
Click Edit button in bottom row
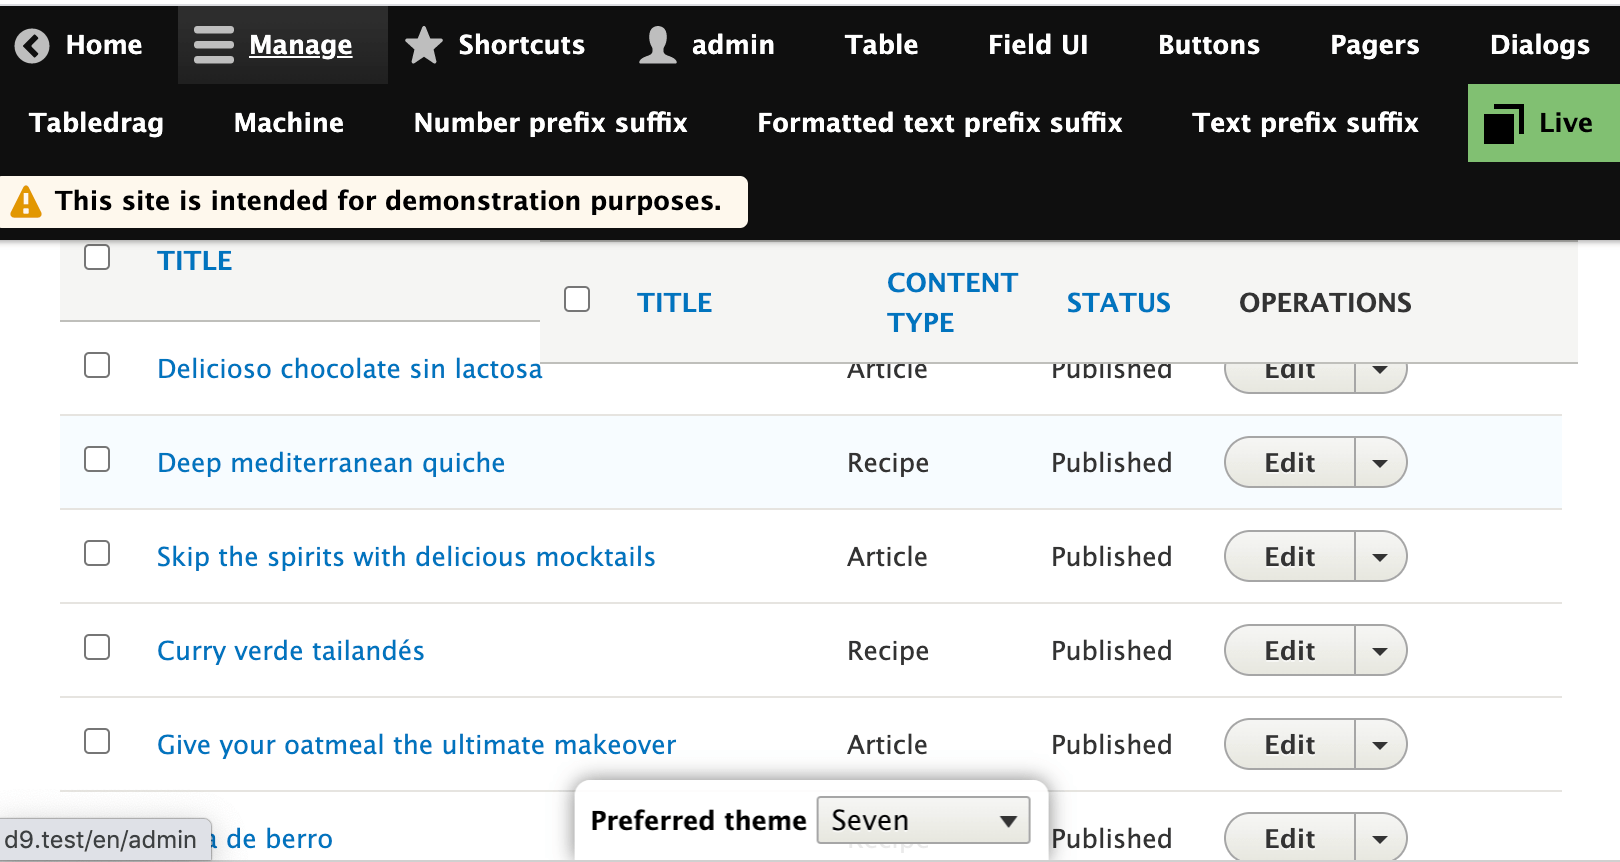point(1290,838)
